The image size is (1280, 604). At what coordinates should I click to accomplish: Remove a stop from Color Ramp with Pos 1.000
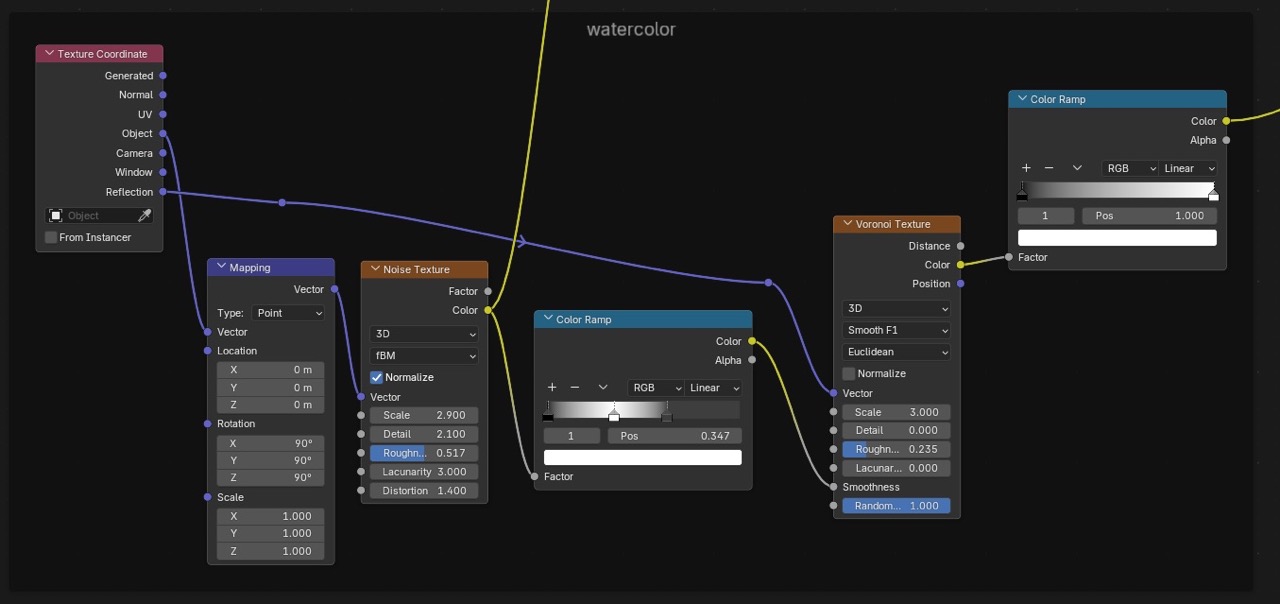click(1049, 168)
